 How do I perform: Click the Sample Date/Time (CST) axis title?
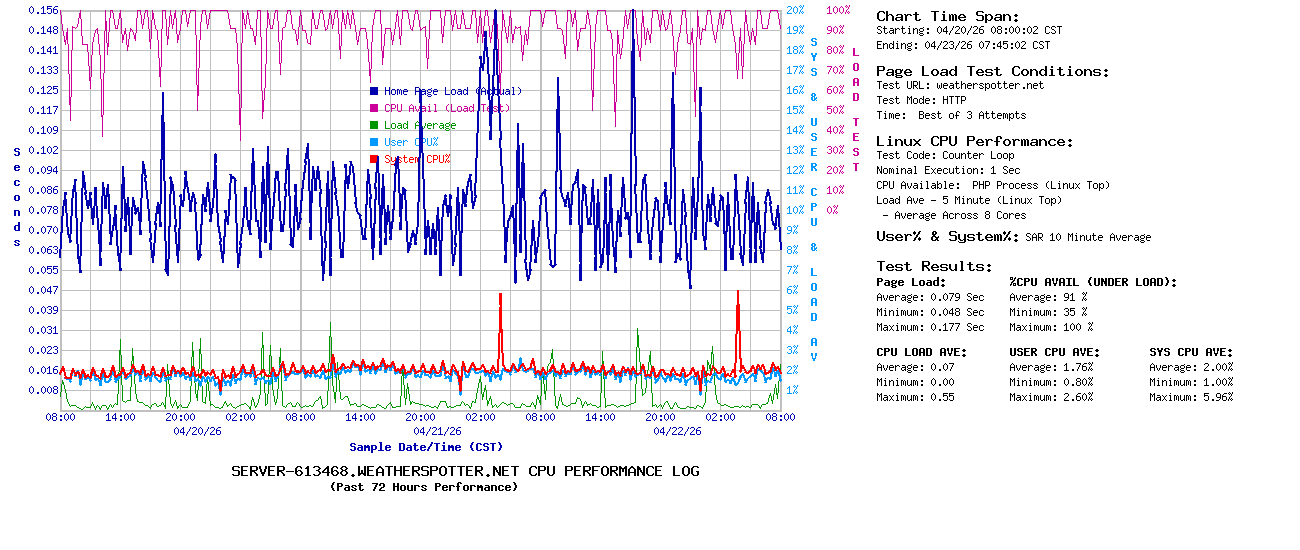point(425,447)
